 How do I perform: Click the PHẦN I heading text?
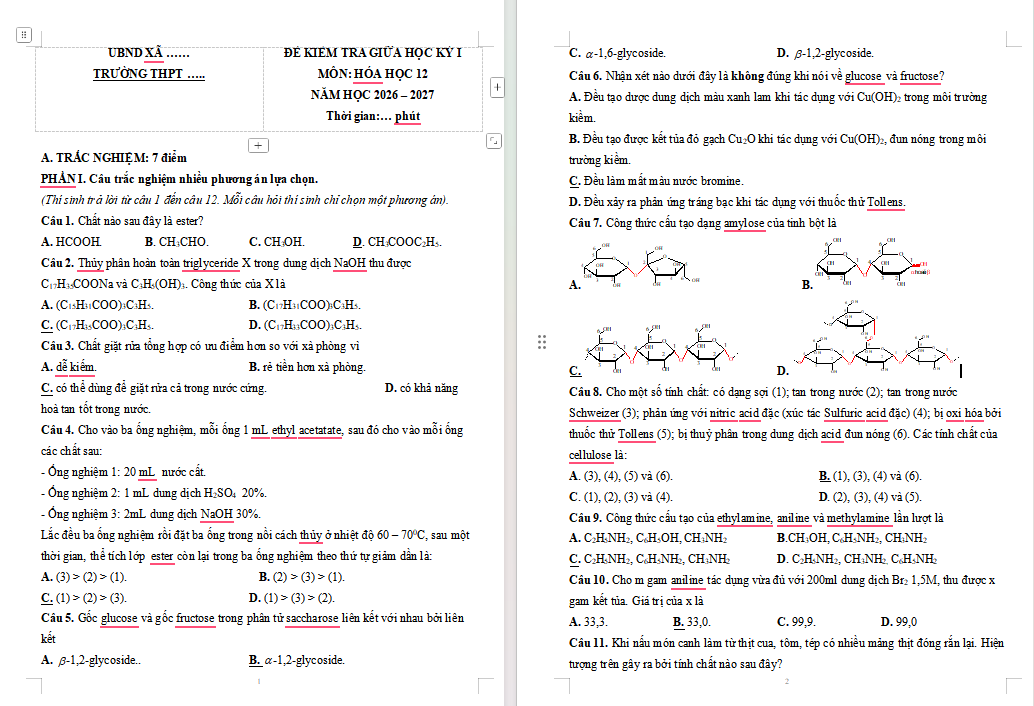pos(179,179)
